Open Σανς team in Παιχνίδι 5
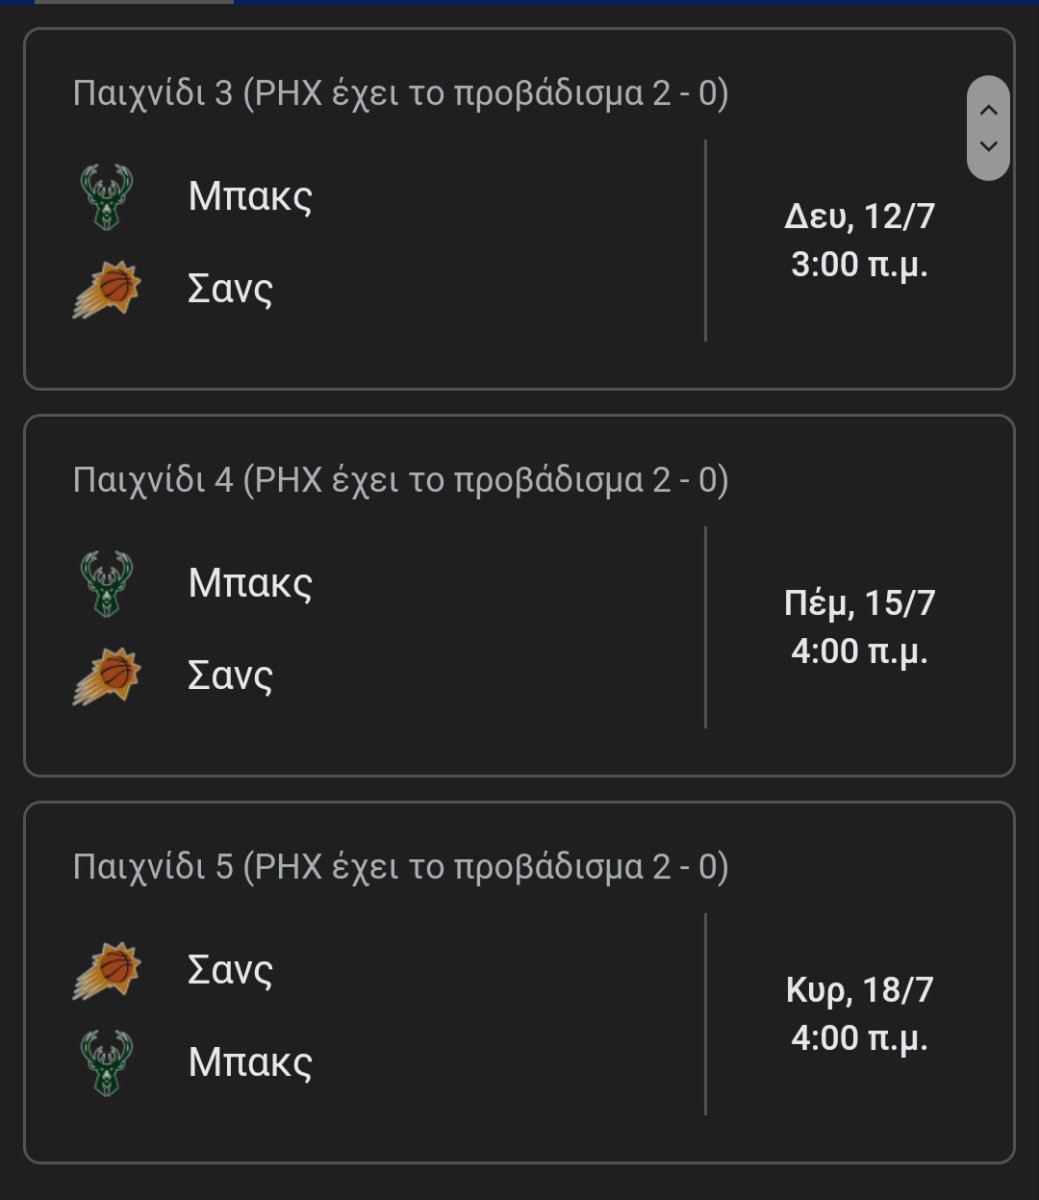 pos(230,970)
